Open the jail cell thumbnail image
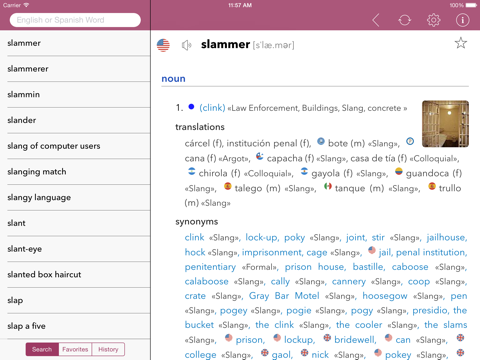Image resolution: width=480 pixels, height=360 pixels. point(445,124)
